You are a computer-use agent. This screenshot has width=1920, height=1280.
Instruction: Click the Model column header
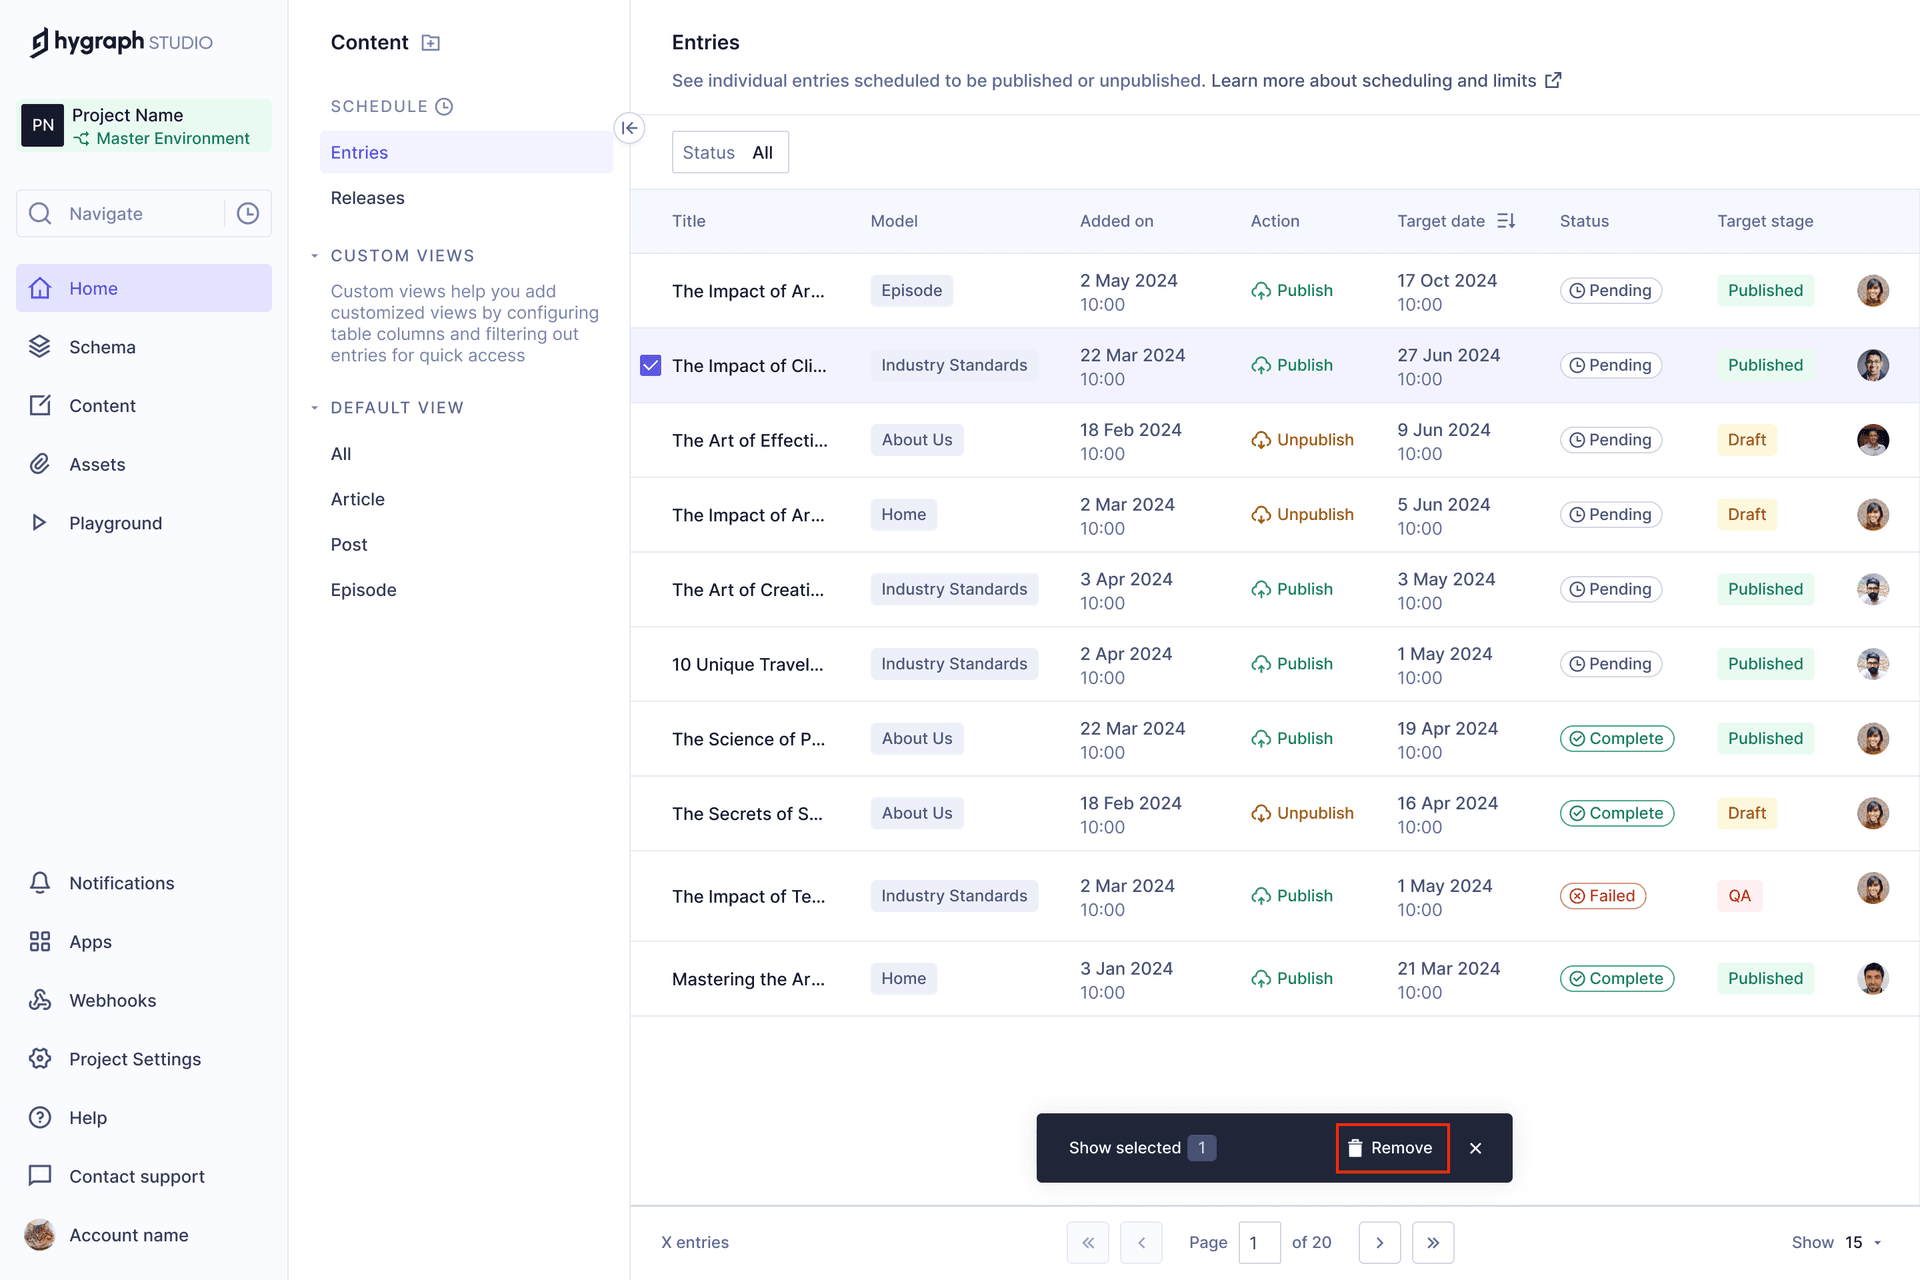point(894,221)
